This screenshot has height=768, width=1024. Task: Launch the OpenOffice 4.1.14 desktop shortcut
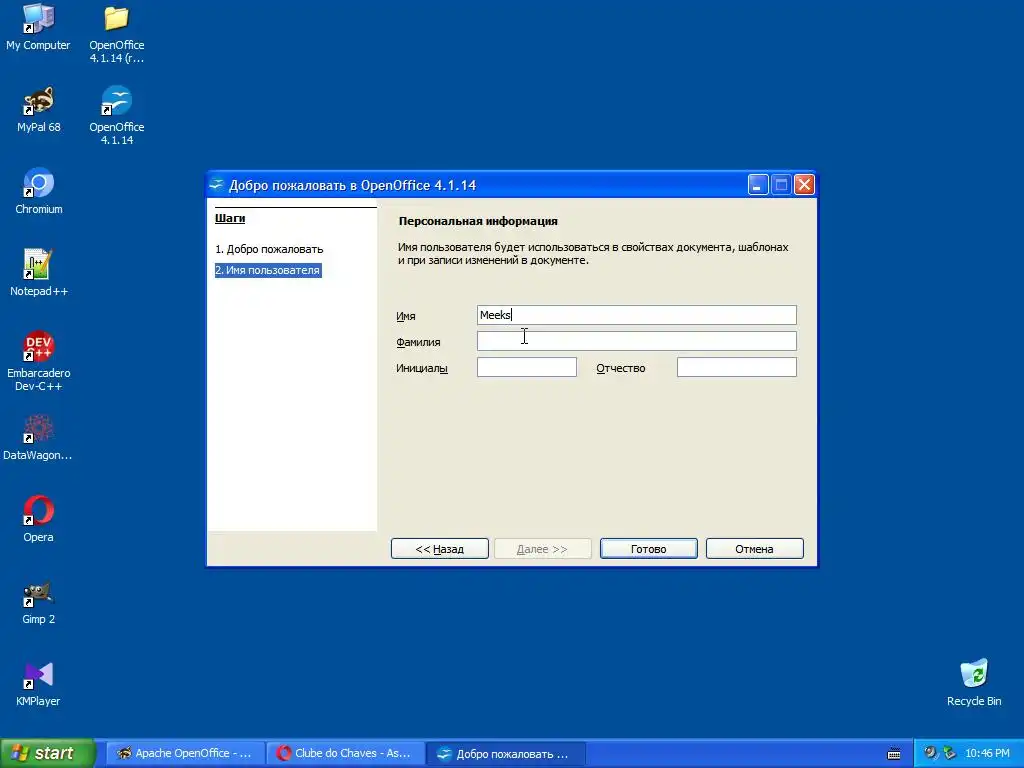tap(116, 116)
